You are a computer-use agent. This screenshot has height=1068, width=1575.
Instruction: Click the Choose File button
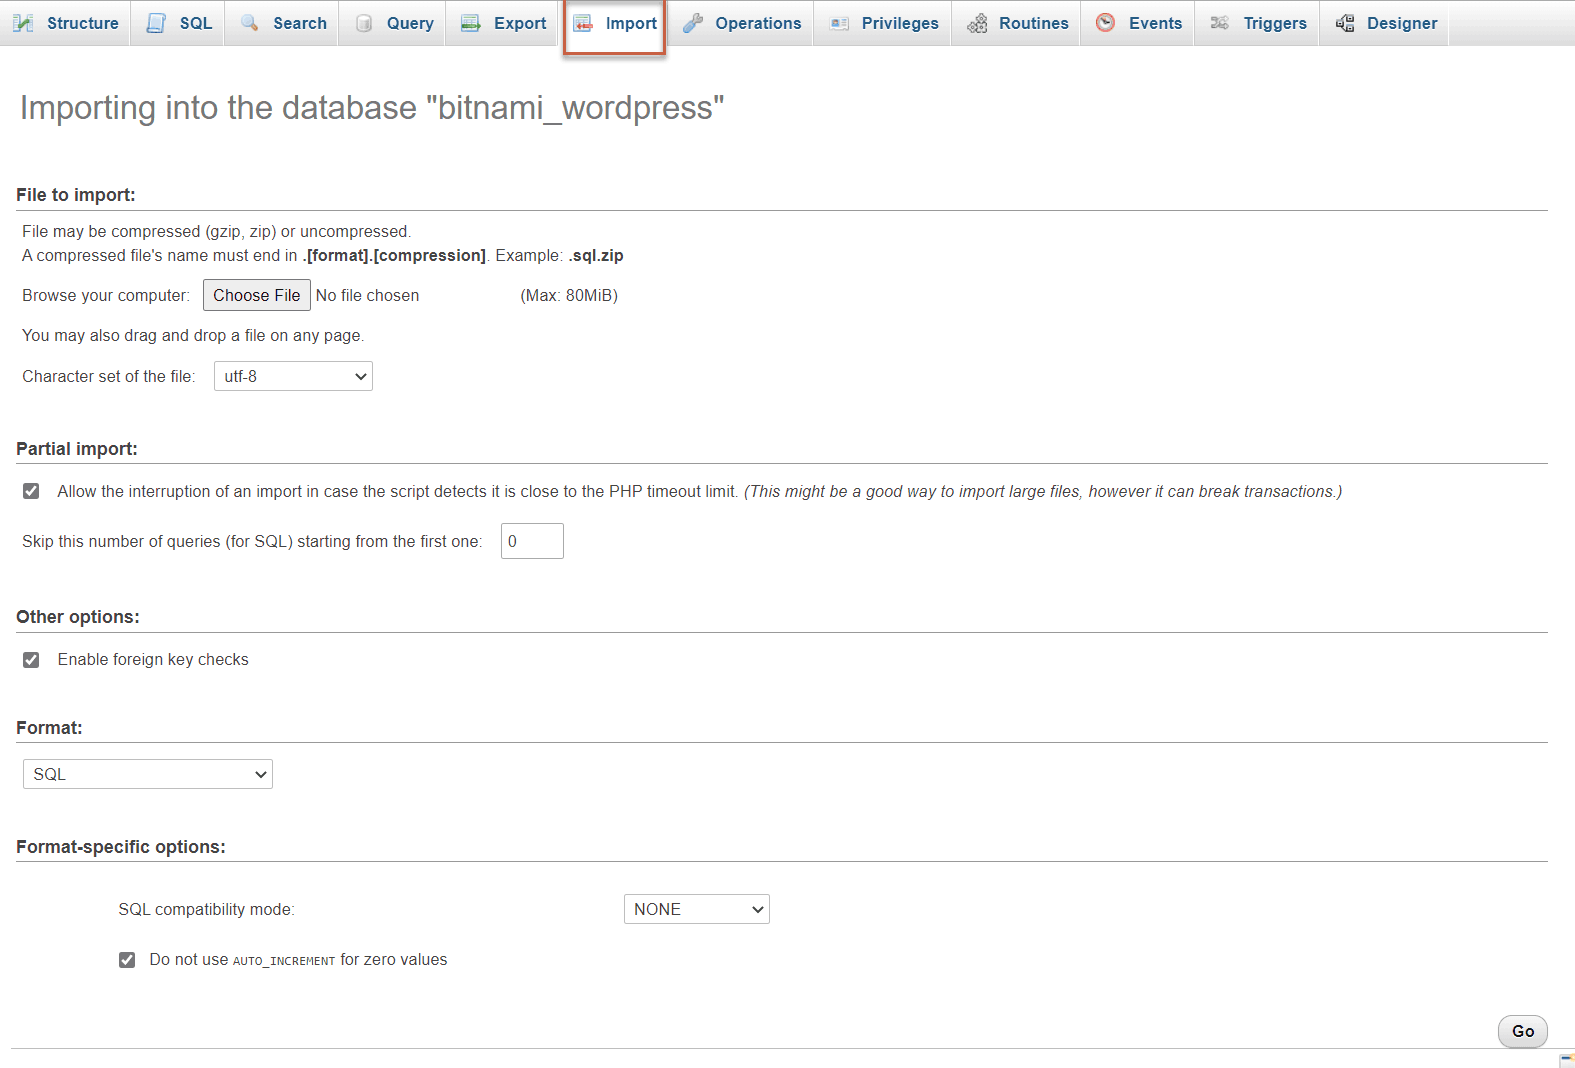257,295
